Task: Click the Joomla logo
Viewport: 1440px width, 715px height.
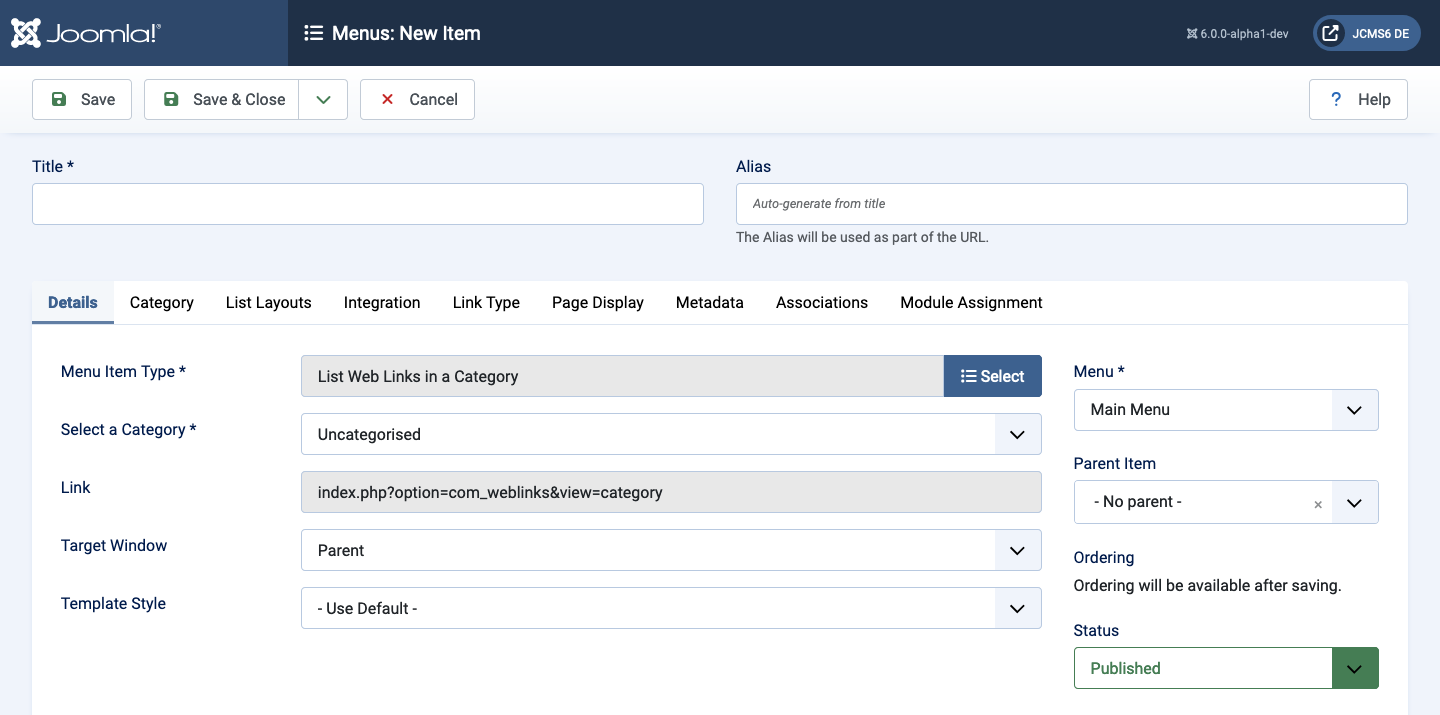Action: (86, 33)
